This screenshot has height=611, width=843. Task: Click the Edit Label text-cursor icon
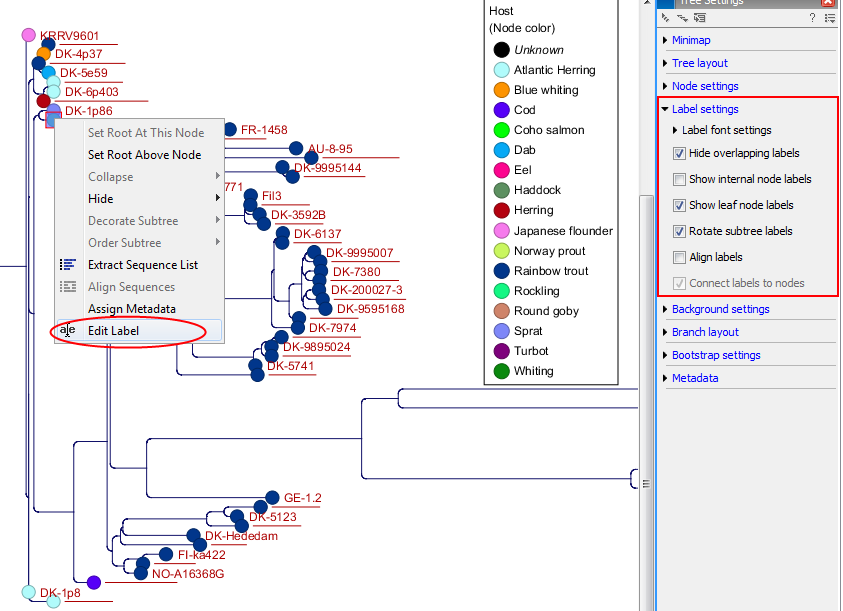click(x=68, y=330)
